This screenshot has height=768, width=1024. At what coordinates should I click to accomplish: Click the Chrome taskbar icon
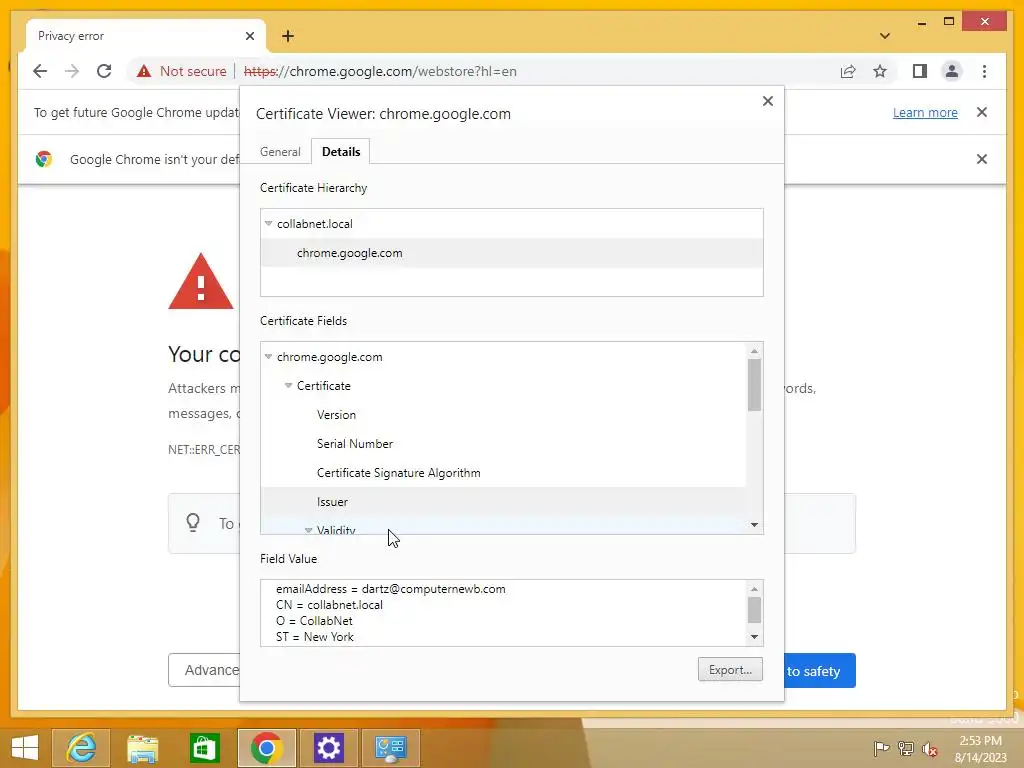pyautogui.click(x=266, y=748)
